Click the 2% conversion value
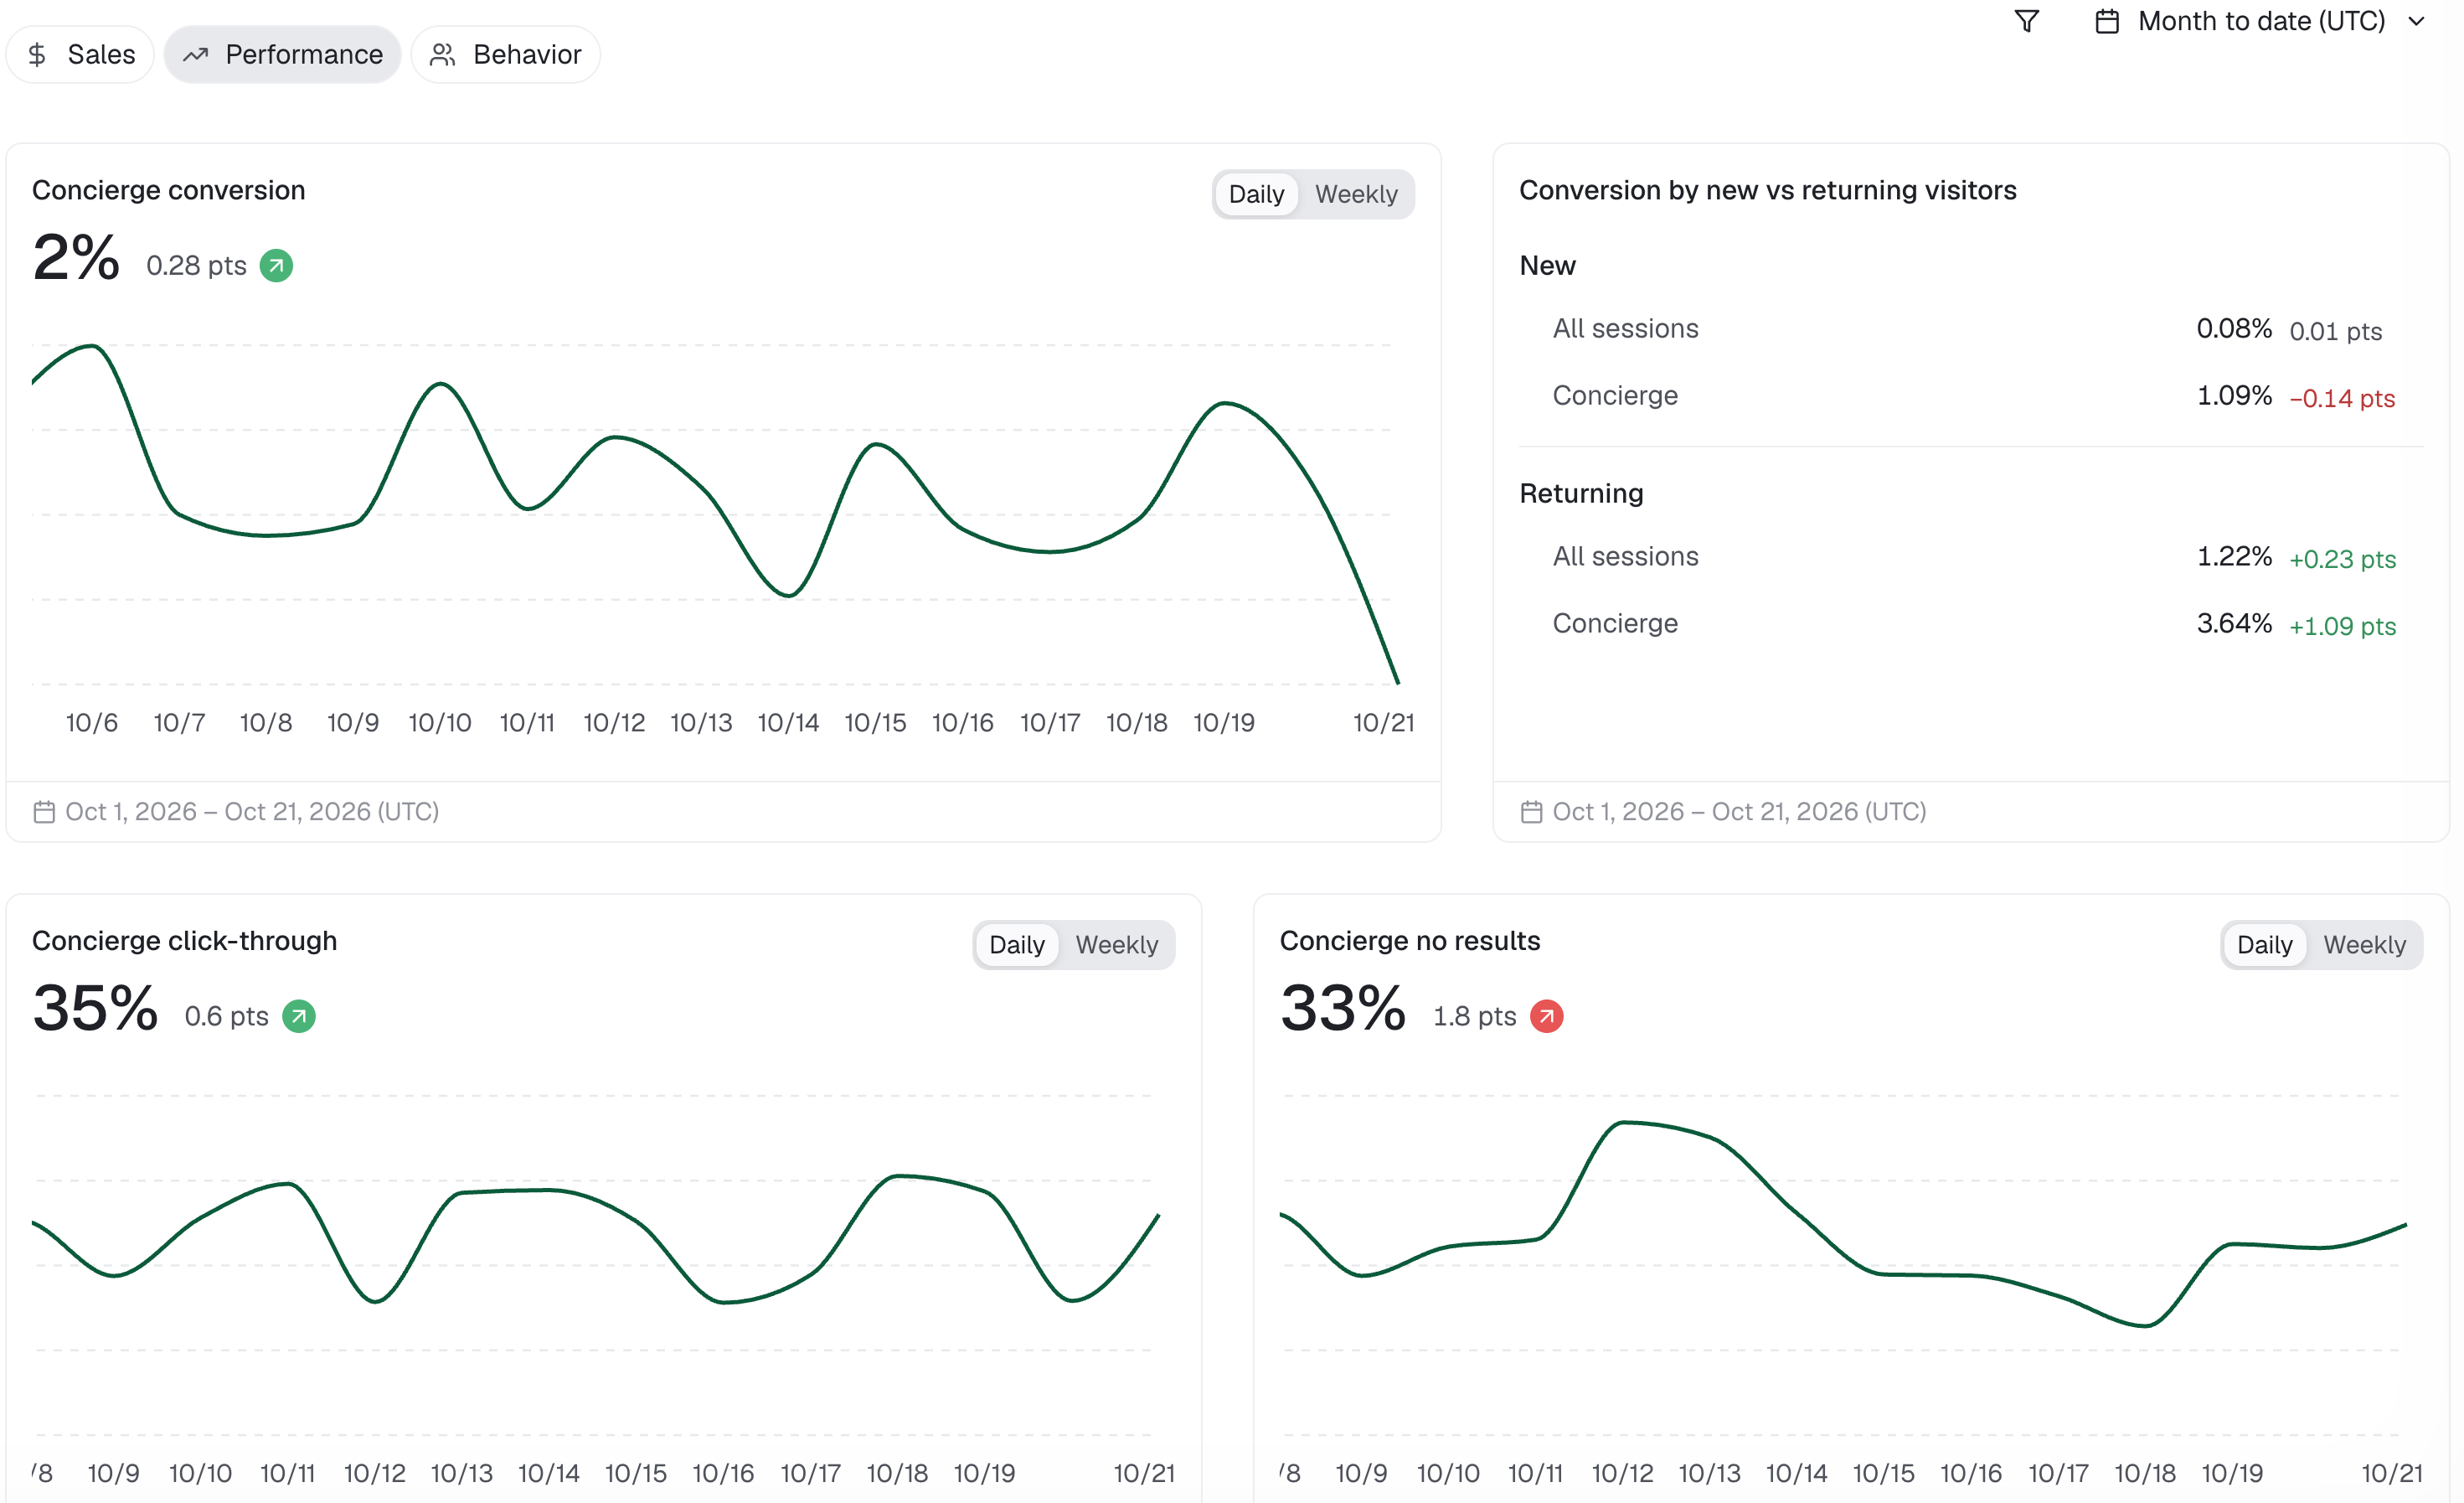Image resolution: width=2464 pixels, height=1503 pixels. pyautogui.click(x=76, y=258)
